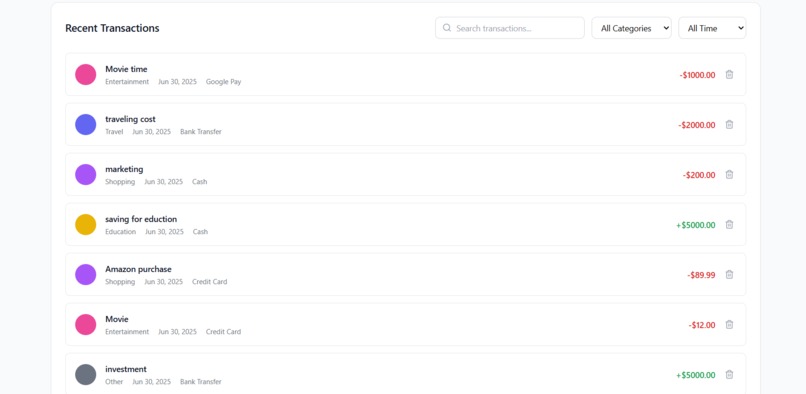Click the -$1000.00 amount

[x=697, y=75]
